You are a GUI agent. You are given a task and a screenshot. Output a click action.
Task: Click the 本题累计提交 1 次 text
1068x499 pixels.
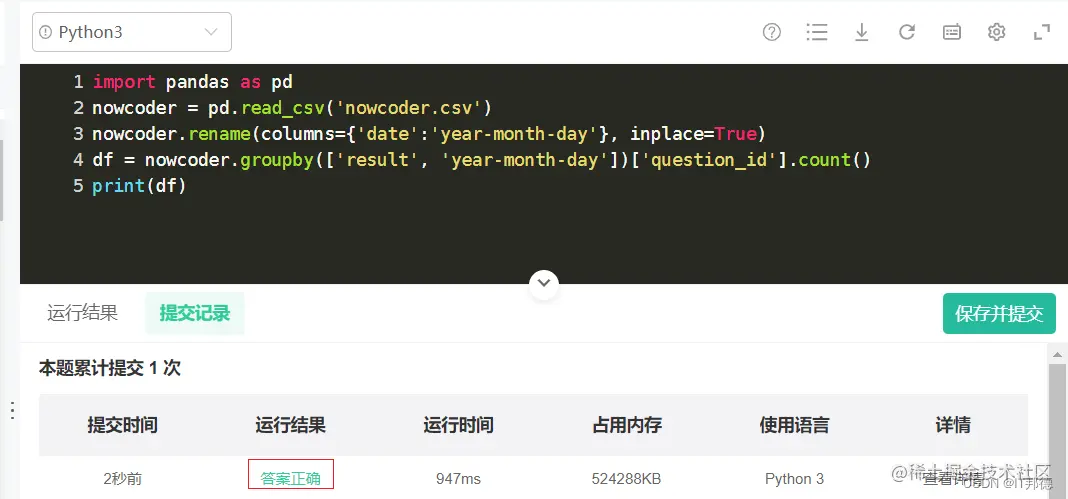click(x=110, y=369)
